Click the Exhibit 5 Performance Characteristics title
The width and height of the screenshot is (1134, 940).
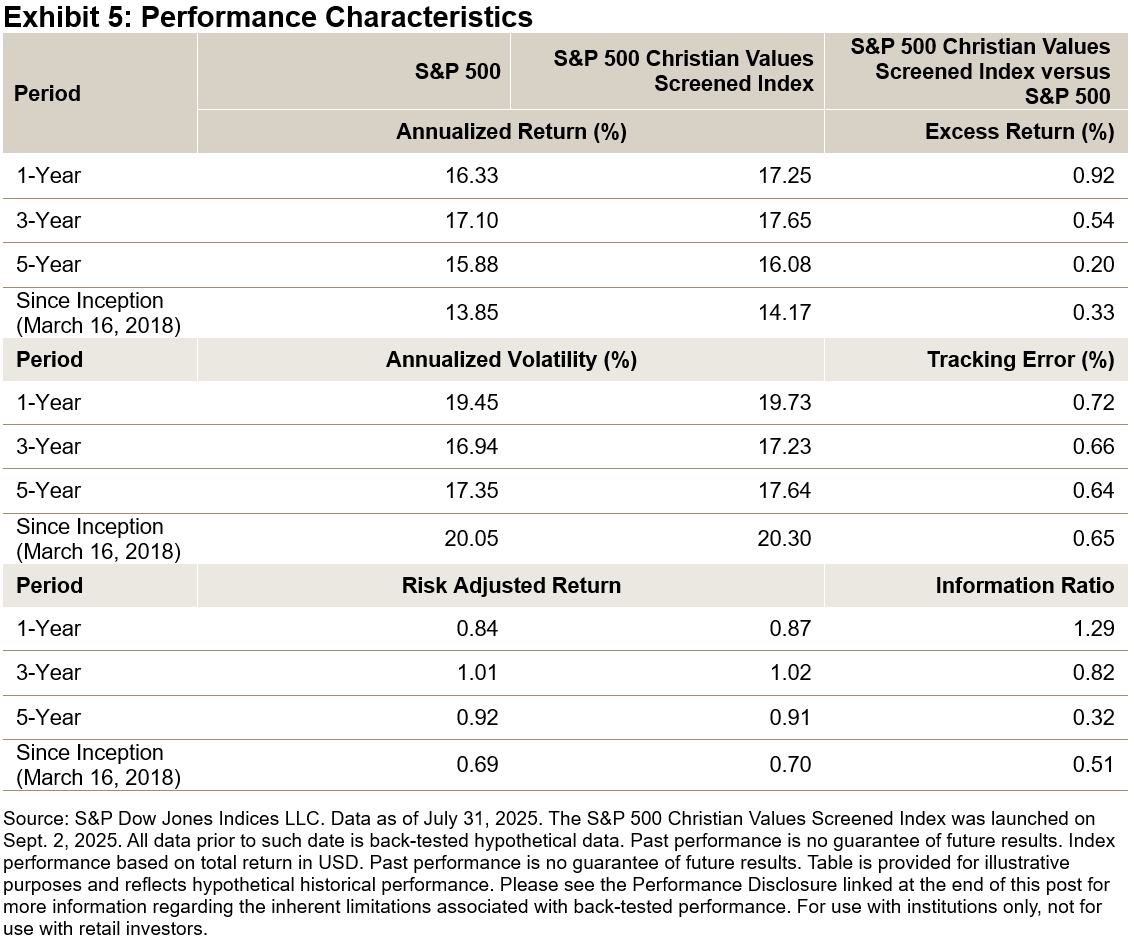[268, 17]
